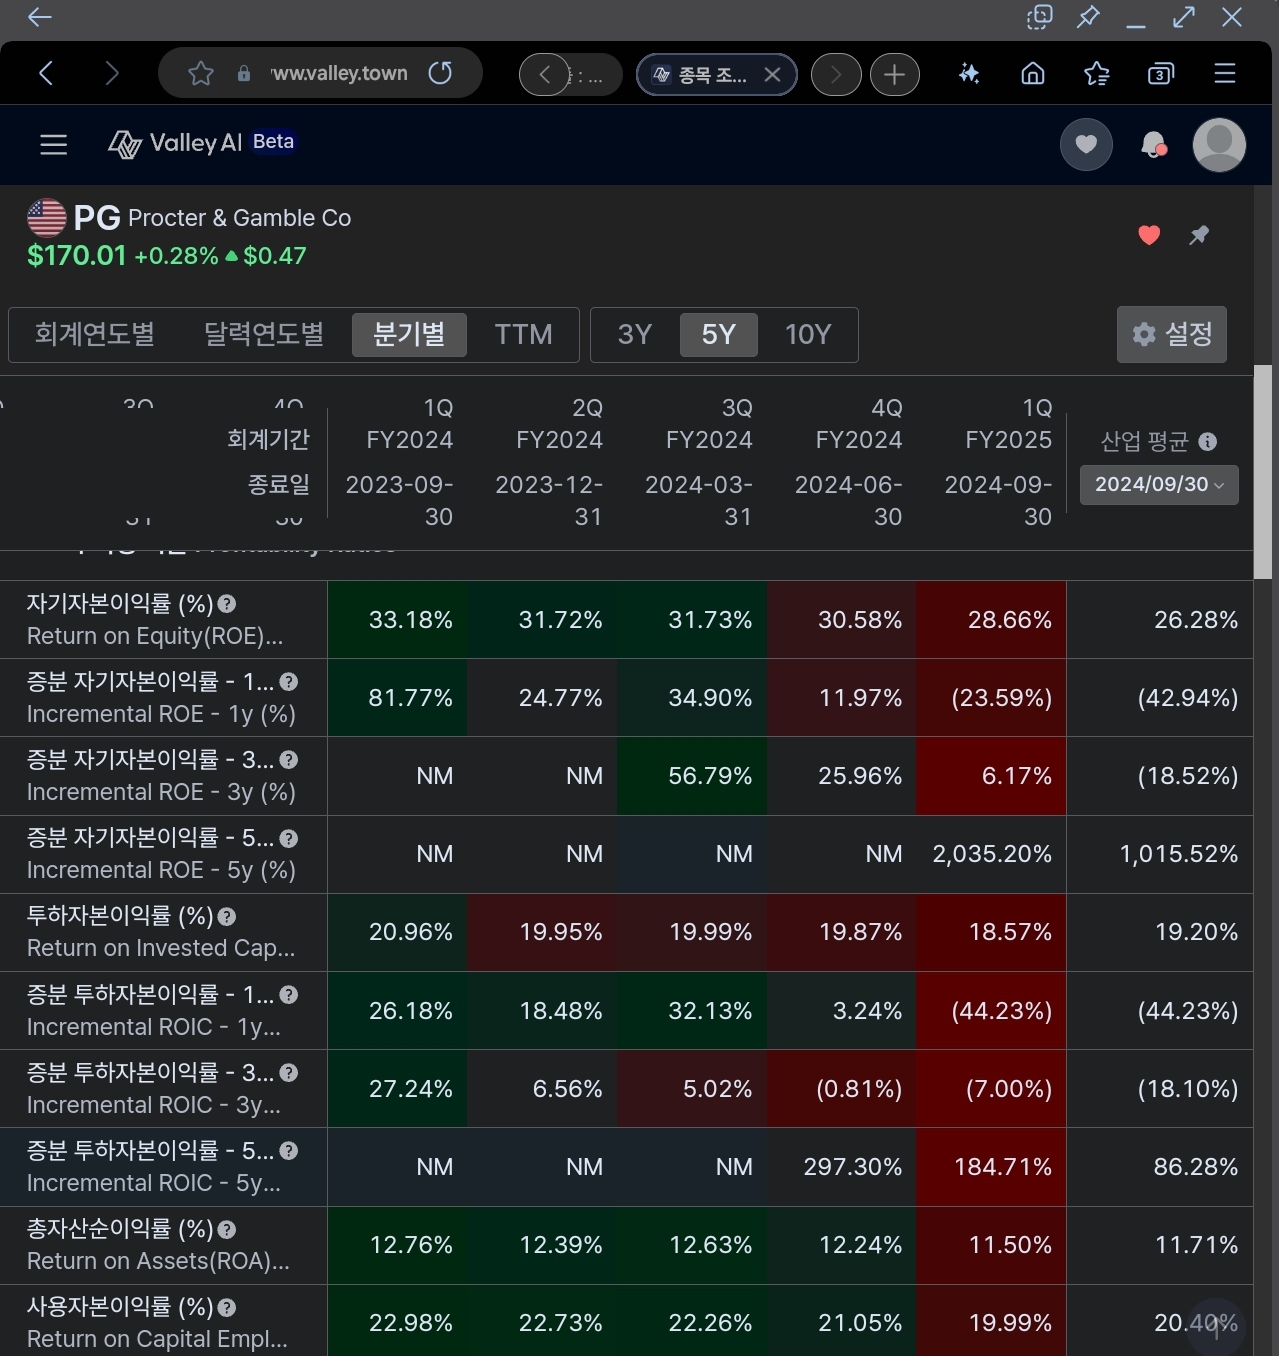Show help for 총자산순이익률 (ROA)
Screen dimensions: 1279x1356
click(227, 1229)
